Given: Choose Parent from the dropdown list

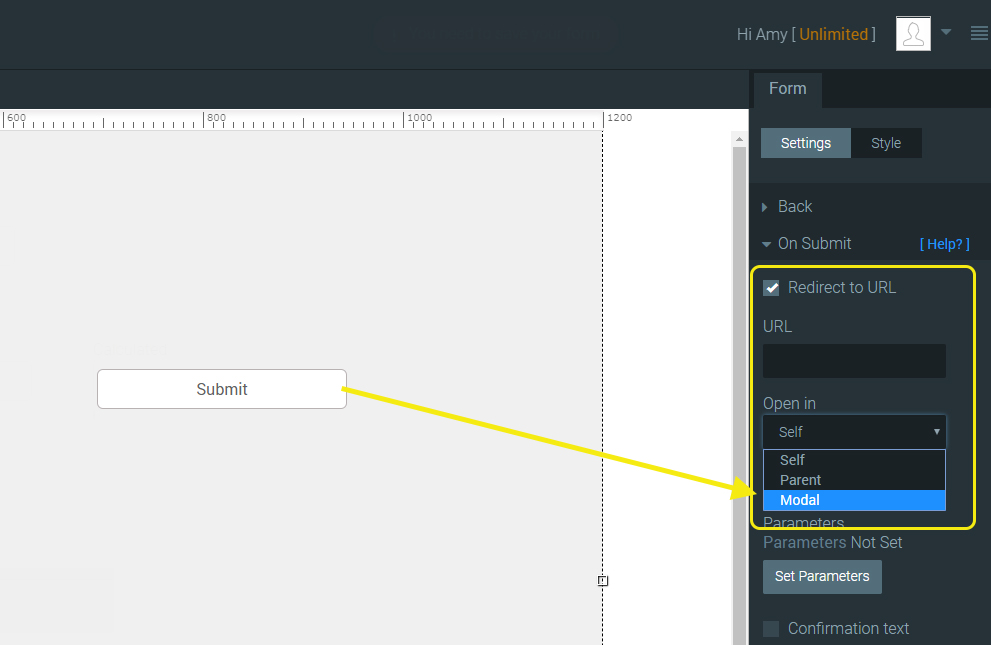Looking at the screenshot, I should tap(854, 480).
